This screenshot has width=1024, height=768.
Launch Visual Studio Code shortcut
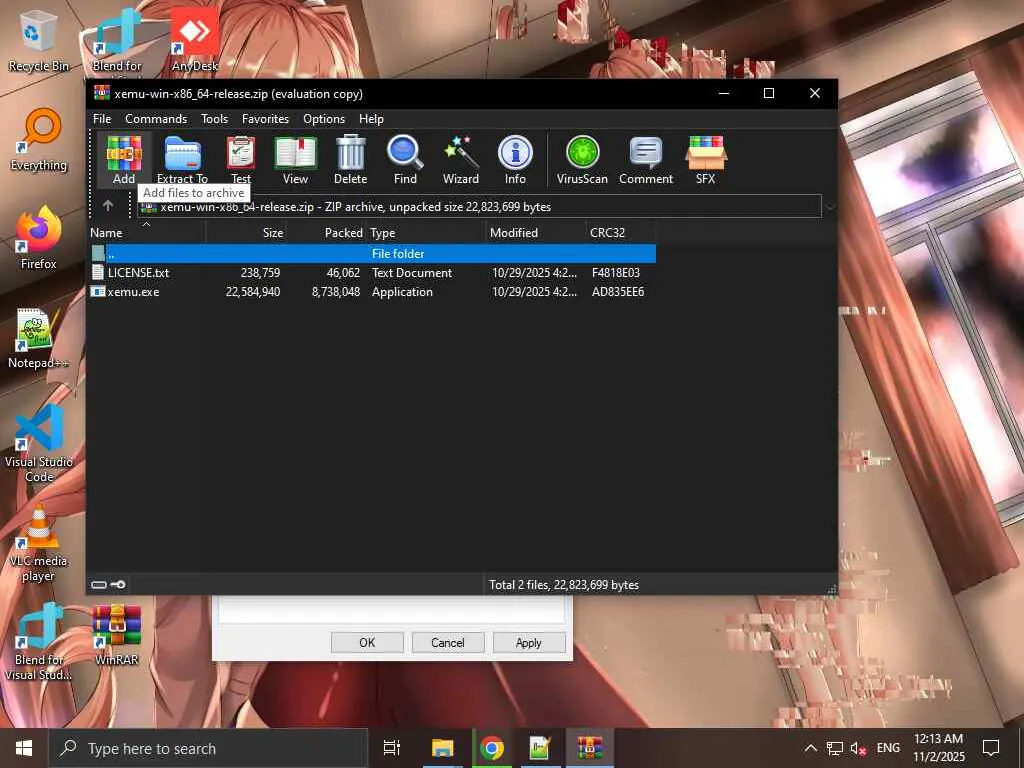pos(39,444)
